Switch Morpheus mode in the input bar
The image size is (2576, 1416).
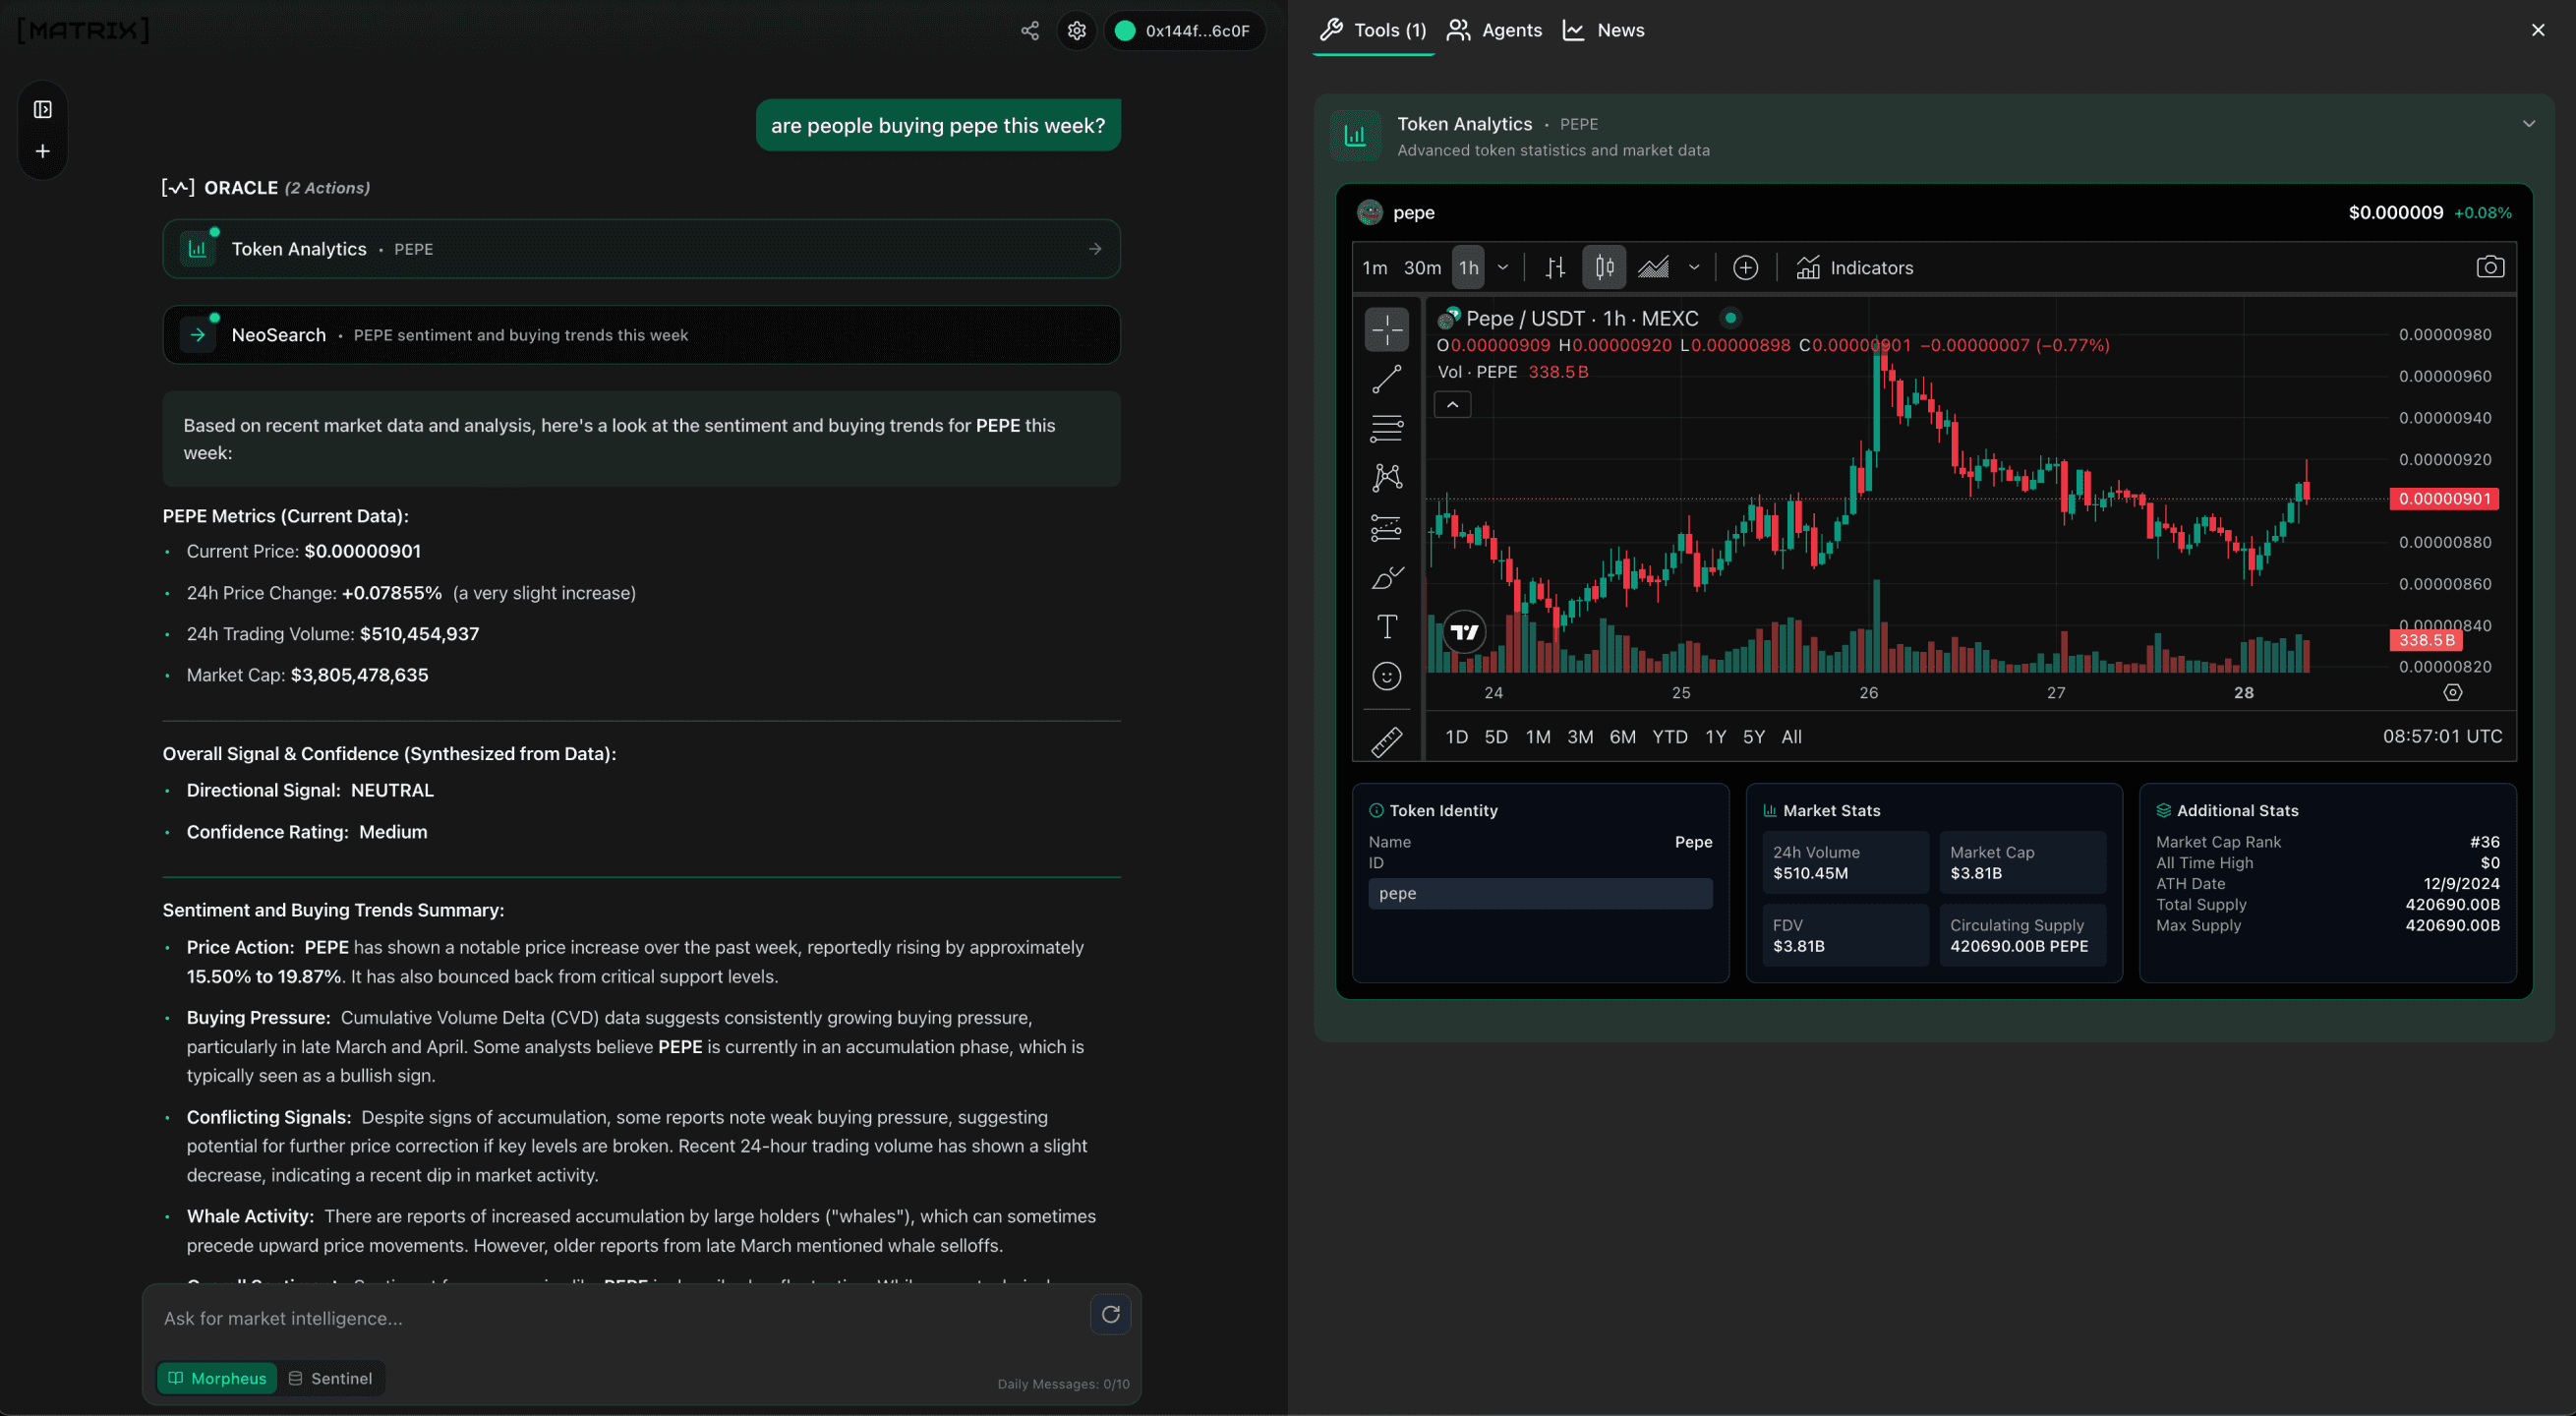pos(216,1377)
